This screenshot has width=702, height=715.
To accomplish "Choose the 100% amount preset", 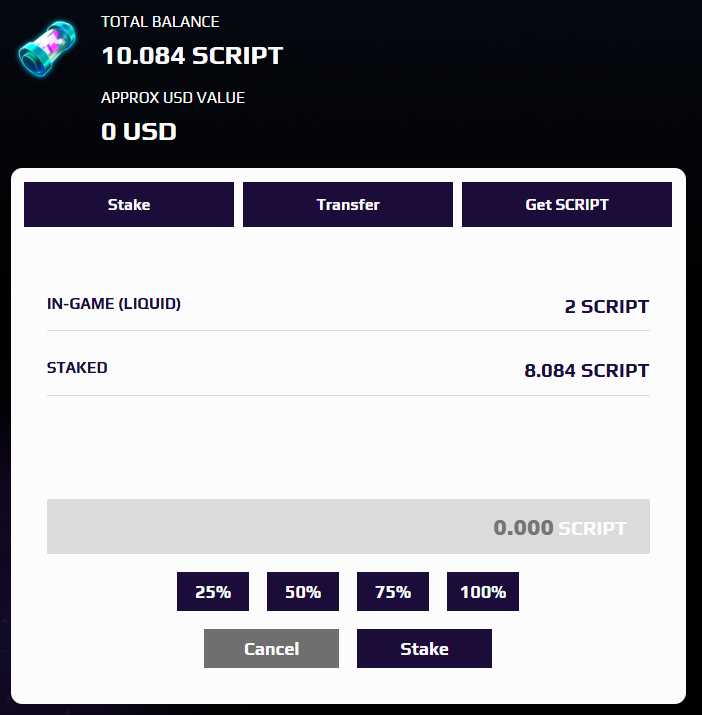I will tap(483, 591).
